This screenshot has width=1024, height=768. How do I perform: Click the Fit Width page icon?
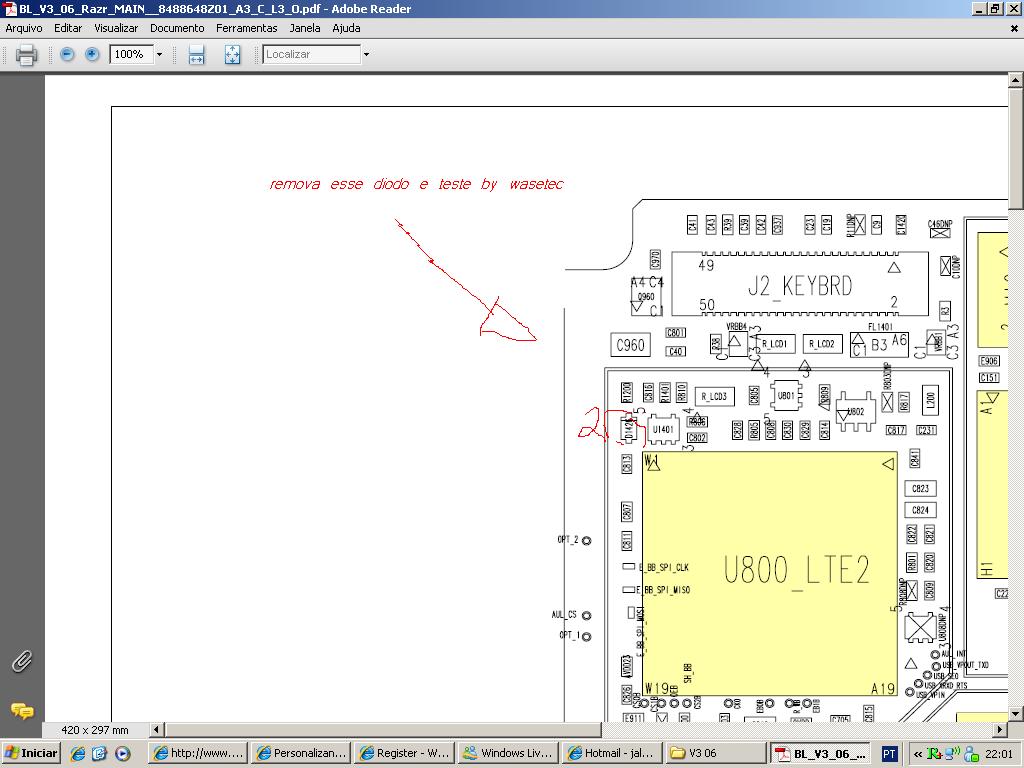point(196,55)
